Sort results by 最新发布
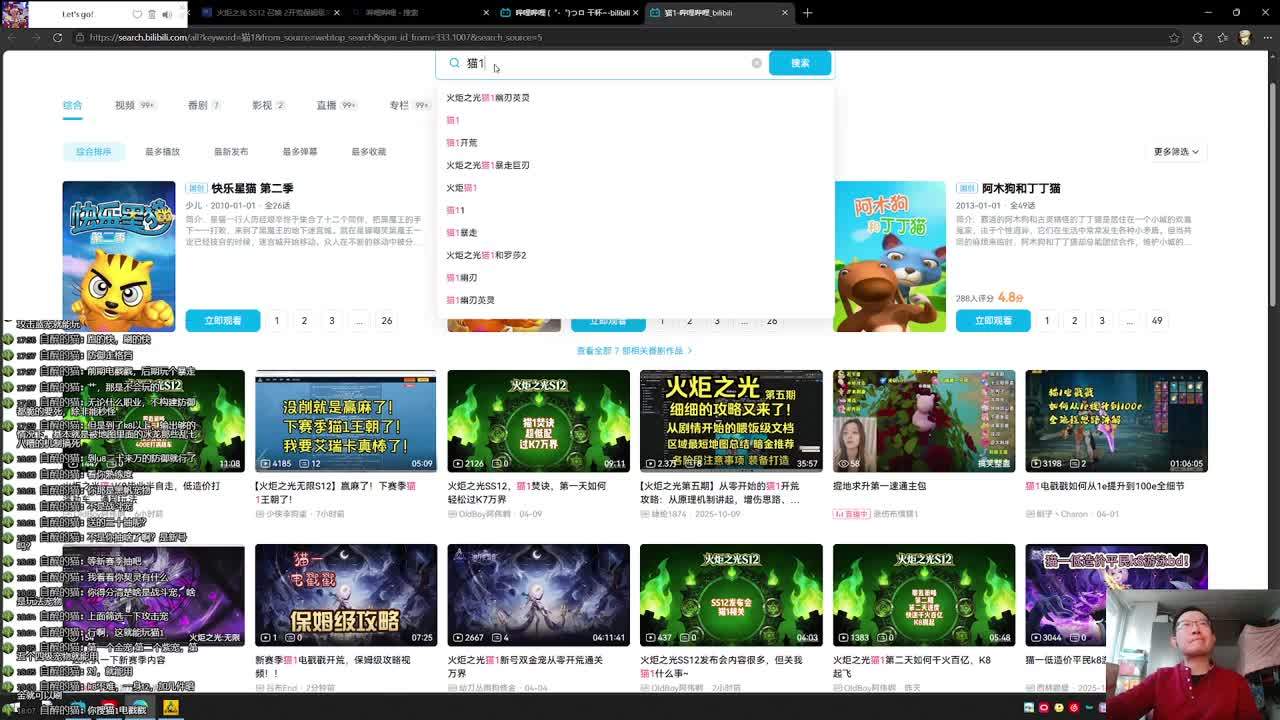 click(x=231, y=152)
